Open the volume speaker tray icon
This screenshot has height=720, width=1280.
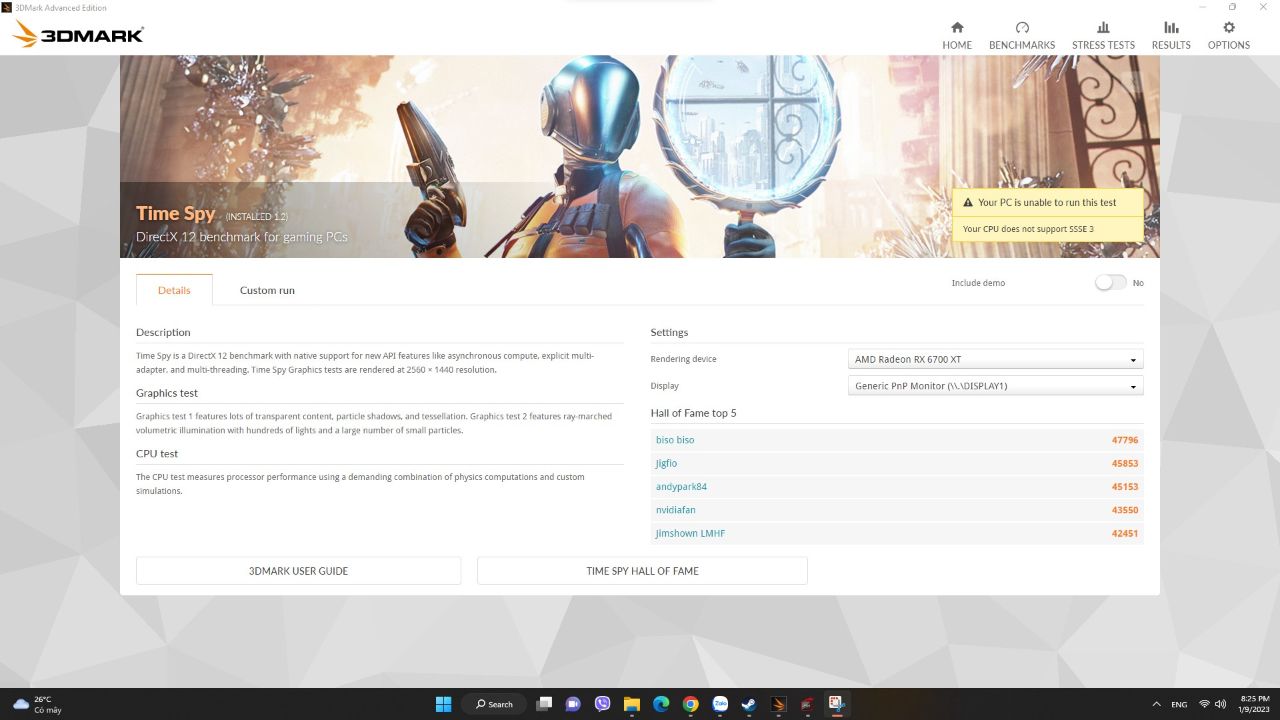tap(1220, 704)
